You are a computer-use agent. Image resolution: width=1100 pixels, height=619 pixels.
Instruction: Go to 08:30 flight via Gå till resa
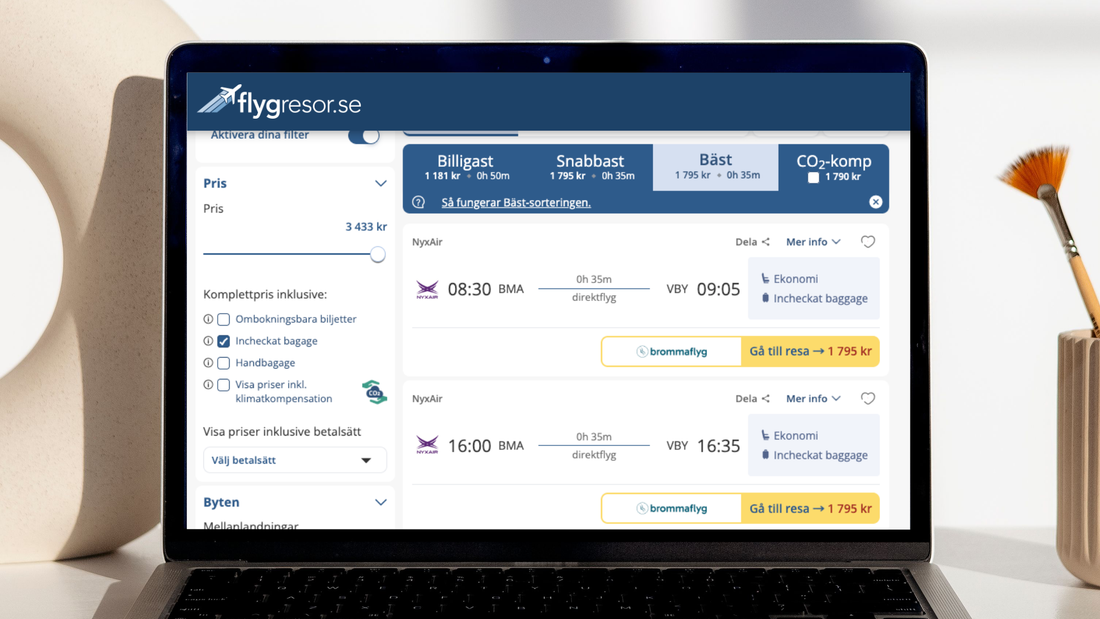click(x=810, y=352)
